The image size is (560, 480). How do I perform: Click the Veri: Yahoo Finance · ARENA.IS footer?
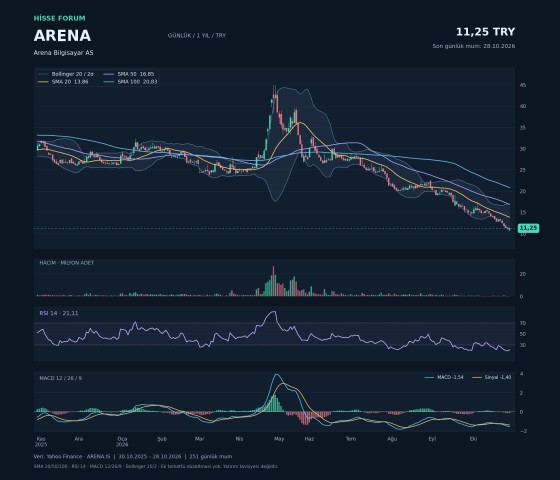[x=72, y=457]
